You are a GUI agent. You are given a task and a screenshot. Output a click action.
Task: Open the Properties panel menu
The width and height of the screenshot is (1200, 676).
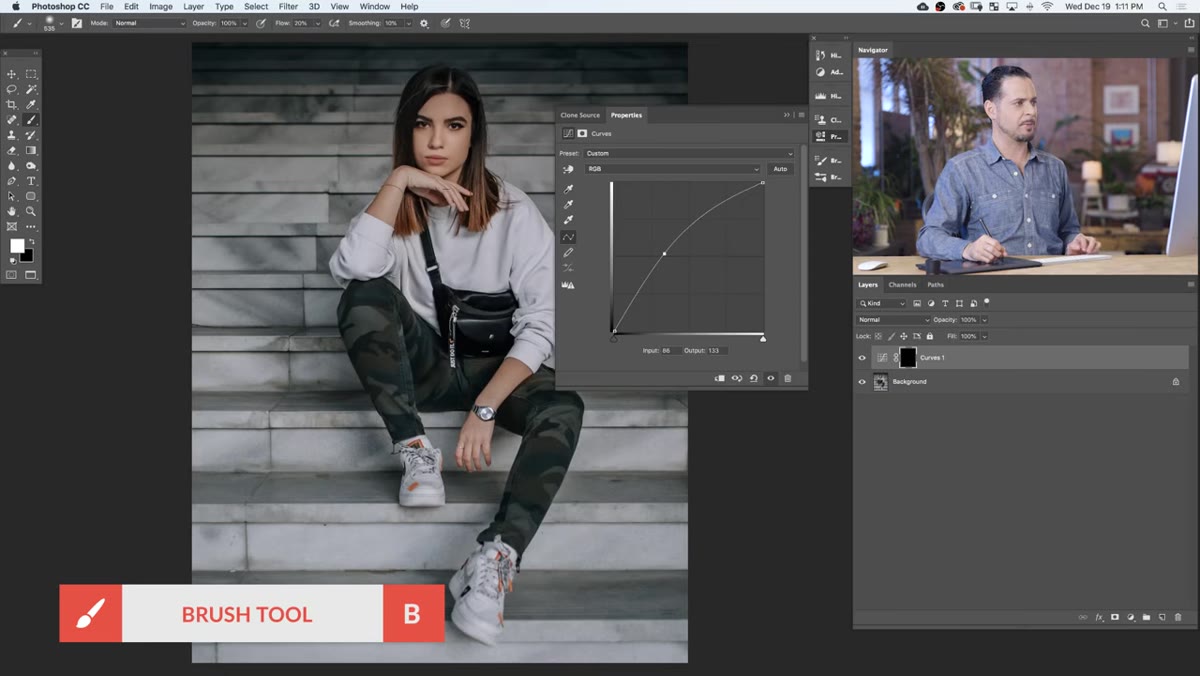pos(801,115)
